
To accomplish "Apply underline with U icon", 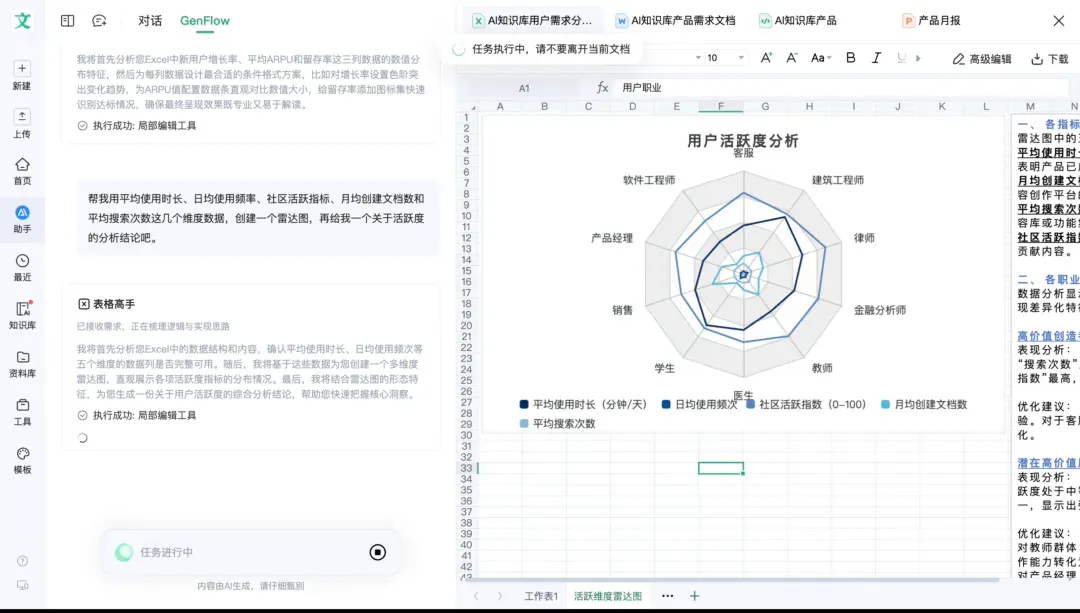I will pos(901,58).
